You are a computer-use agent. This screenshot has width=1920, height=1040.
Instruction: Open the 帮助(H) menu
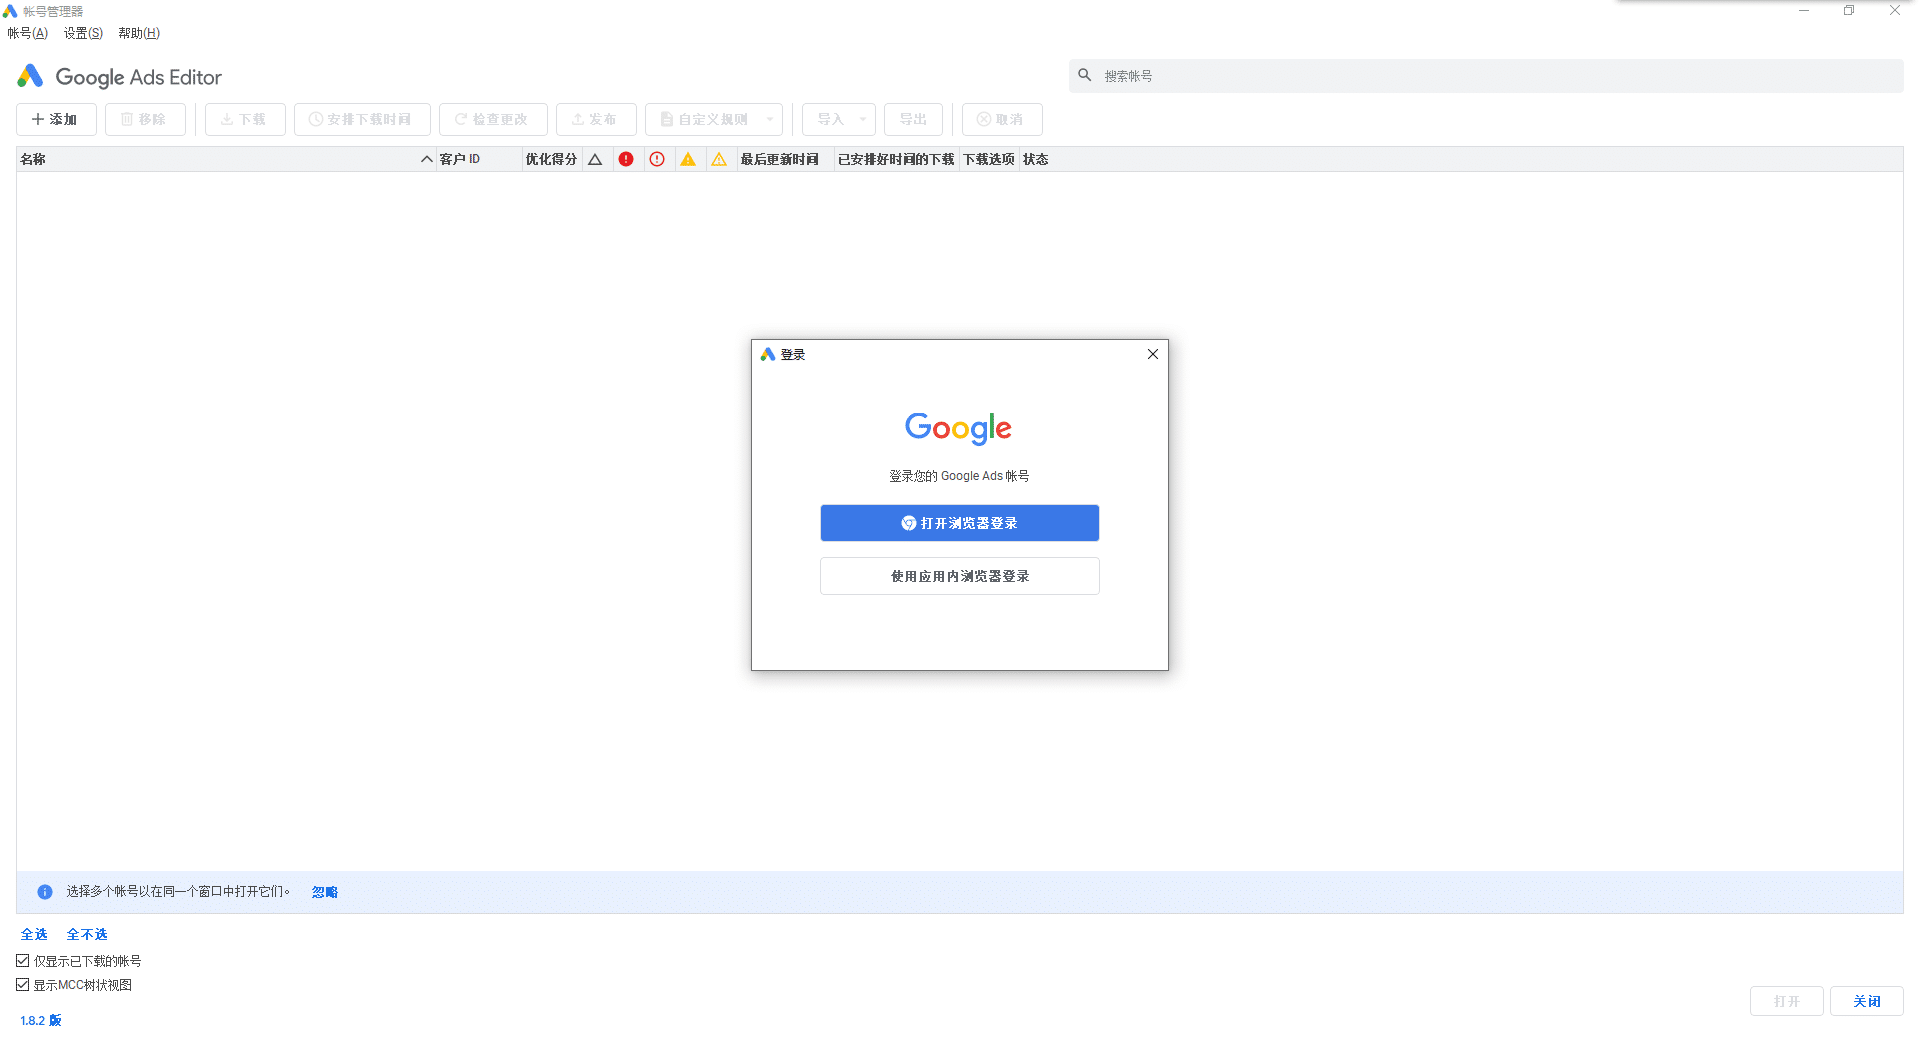click(139, 33)
